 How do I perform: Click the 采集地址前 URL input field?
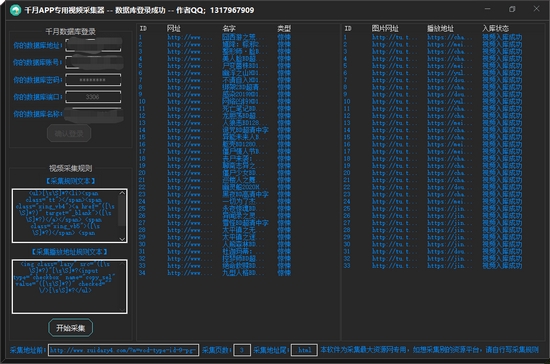tap(123, 350)
